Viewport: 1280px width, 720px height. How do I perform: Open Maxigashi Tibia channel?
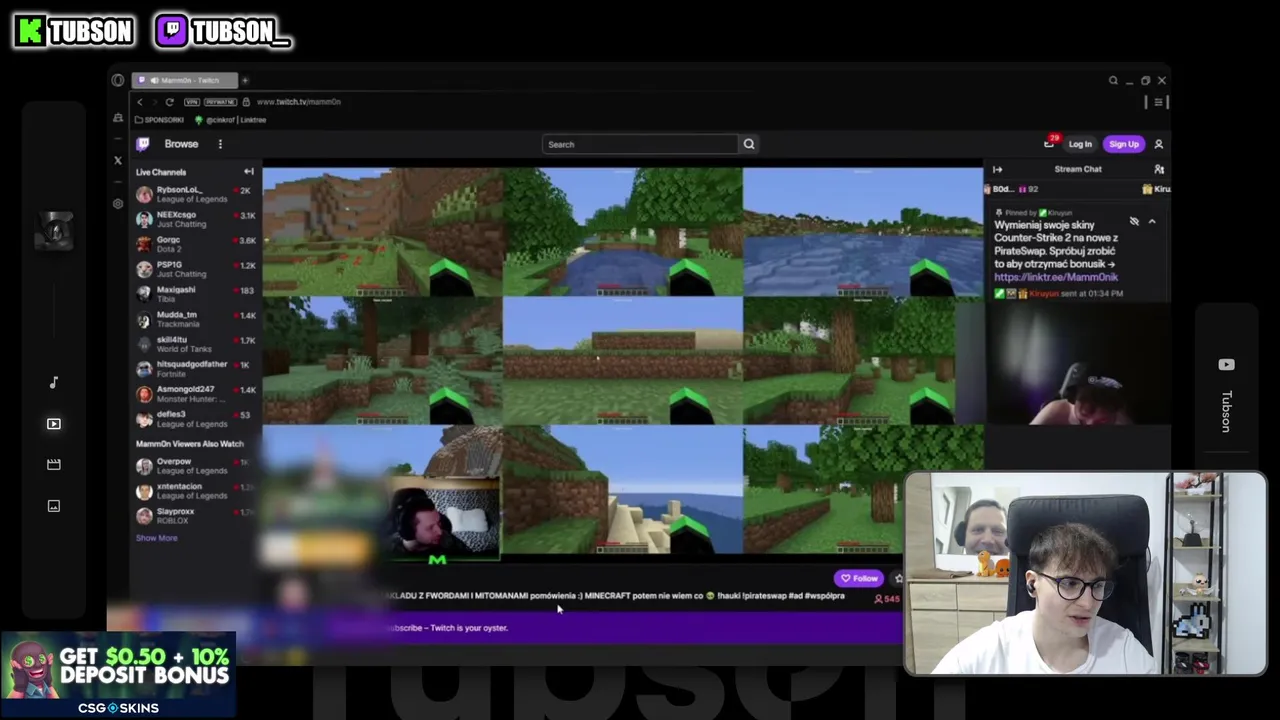coord(196,294)
